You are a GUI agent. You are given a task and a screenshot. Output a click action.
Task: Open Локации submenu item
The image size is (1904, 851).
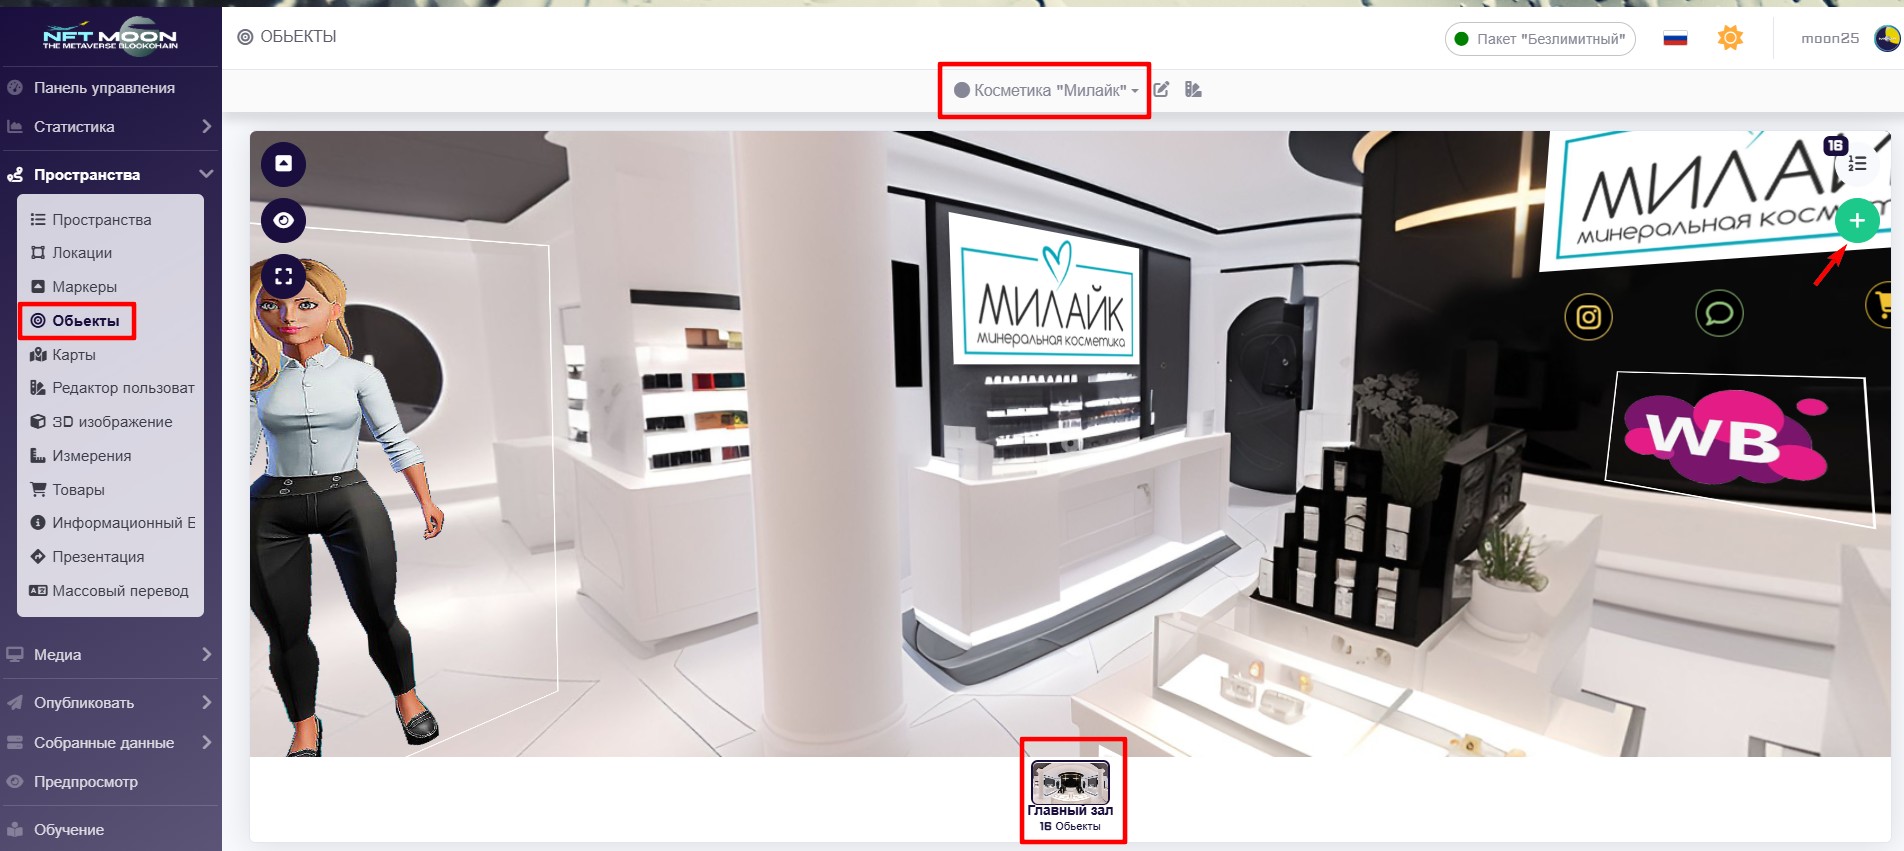(82, 253)
